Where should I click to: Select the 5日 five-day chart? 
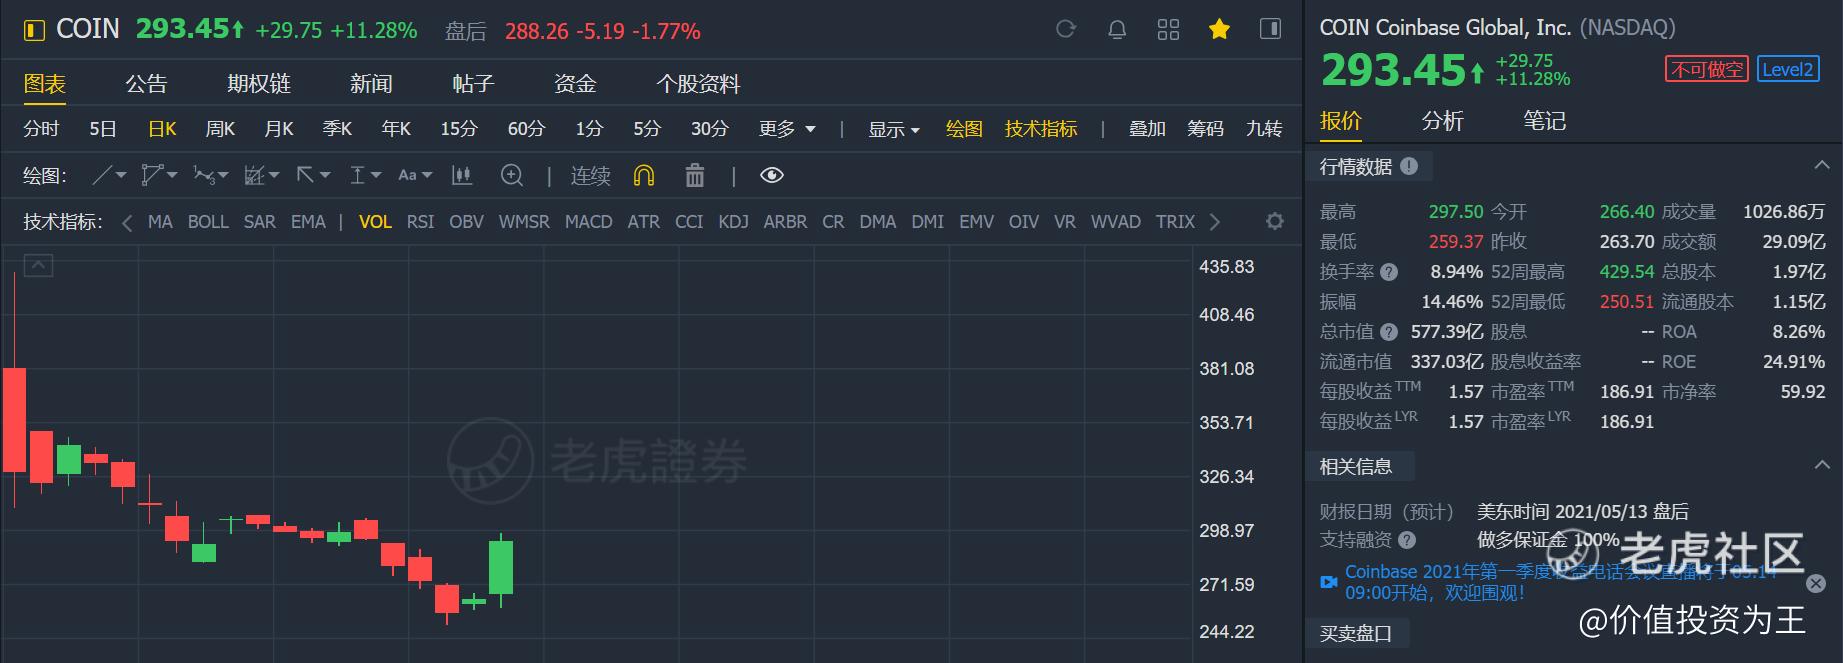pos(103,129)
